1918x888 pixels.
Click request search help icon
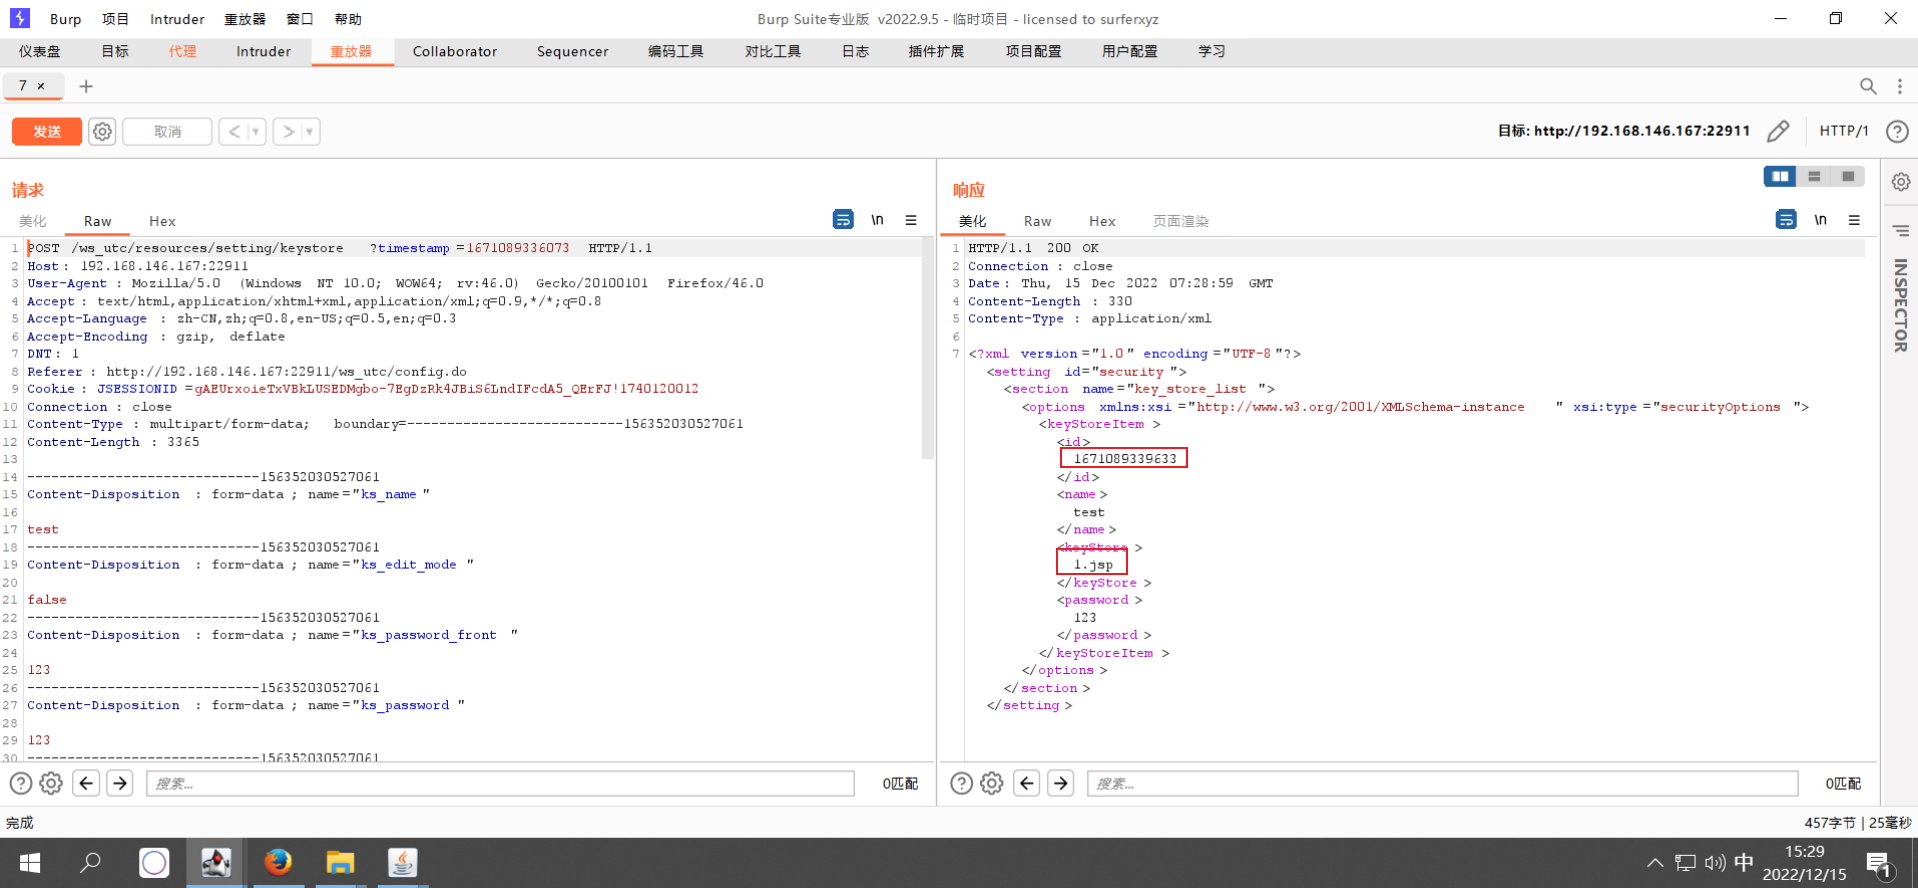pos(21,783)
